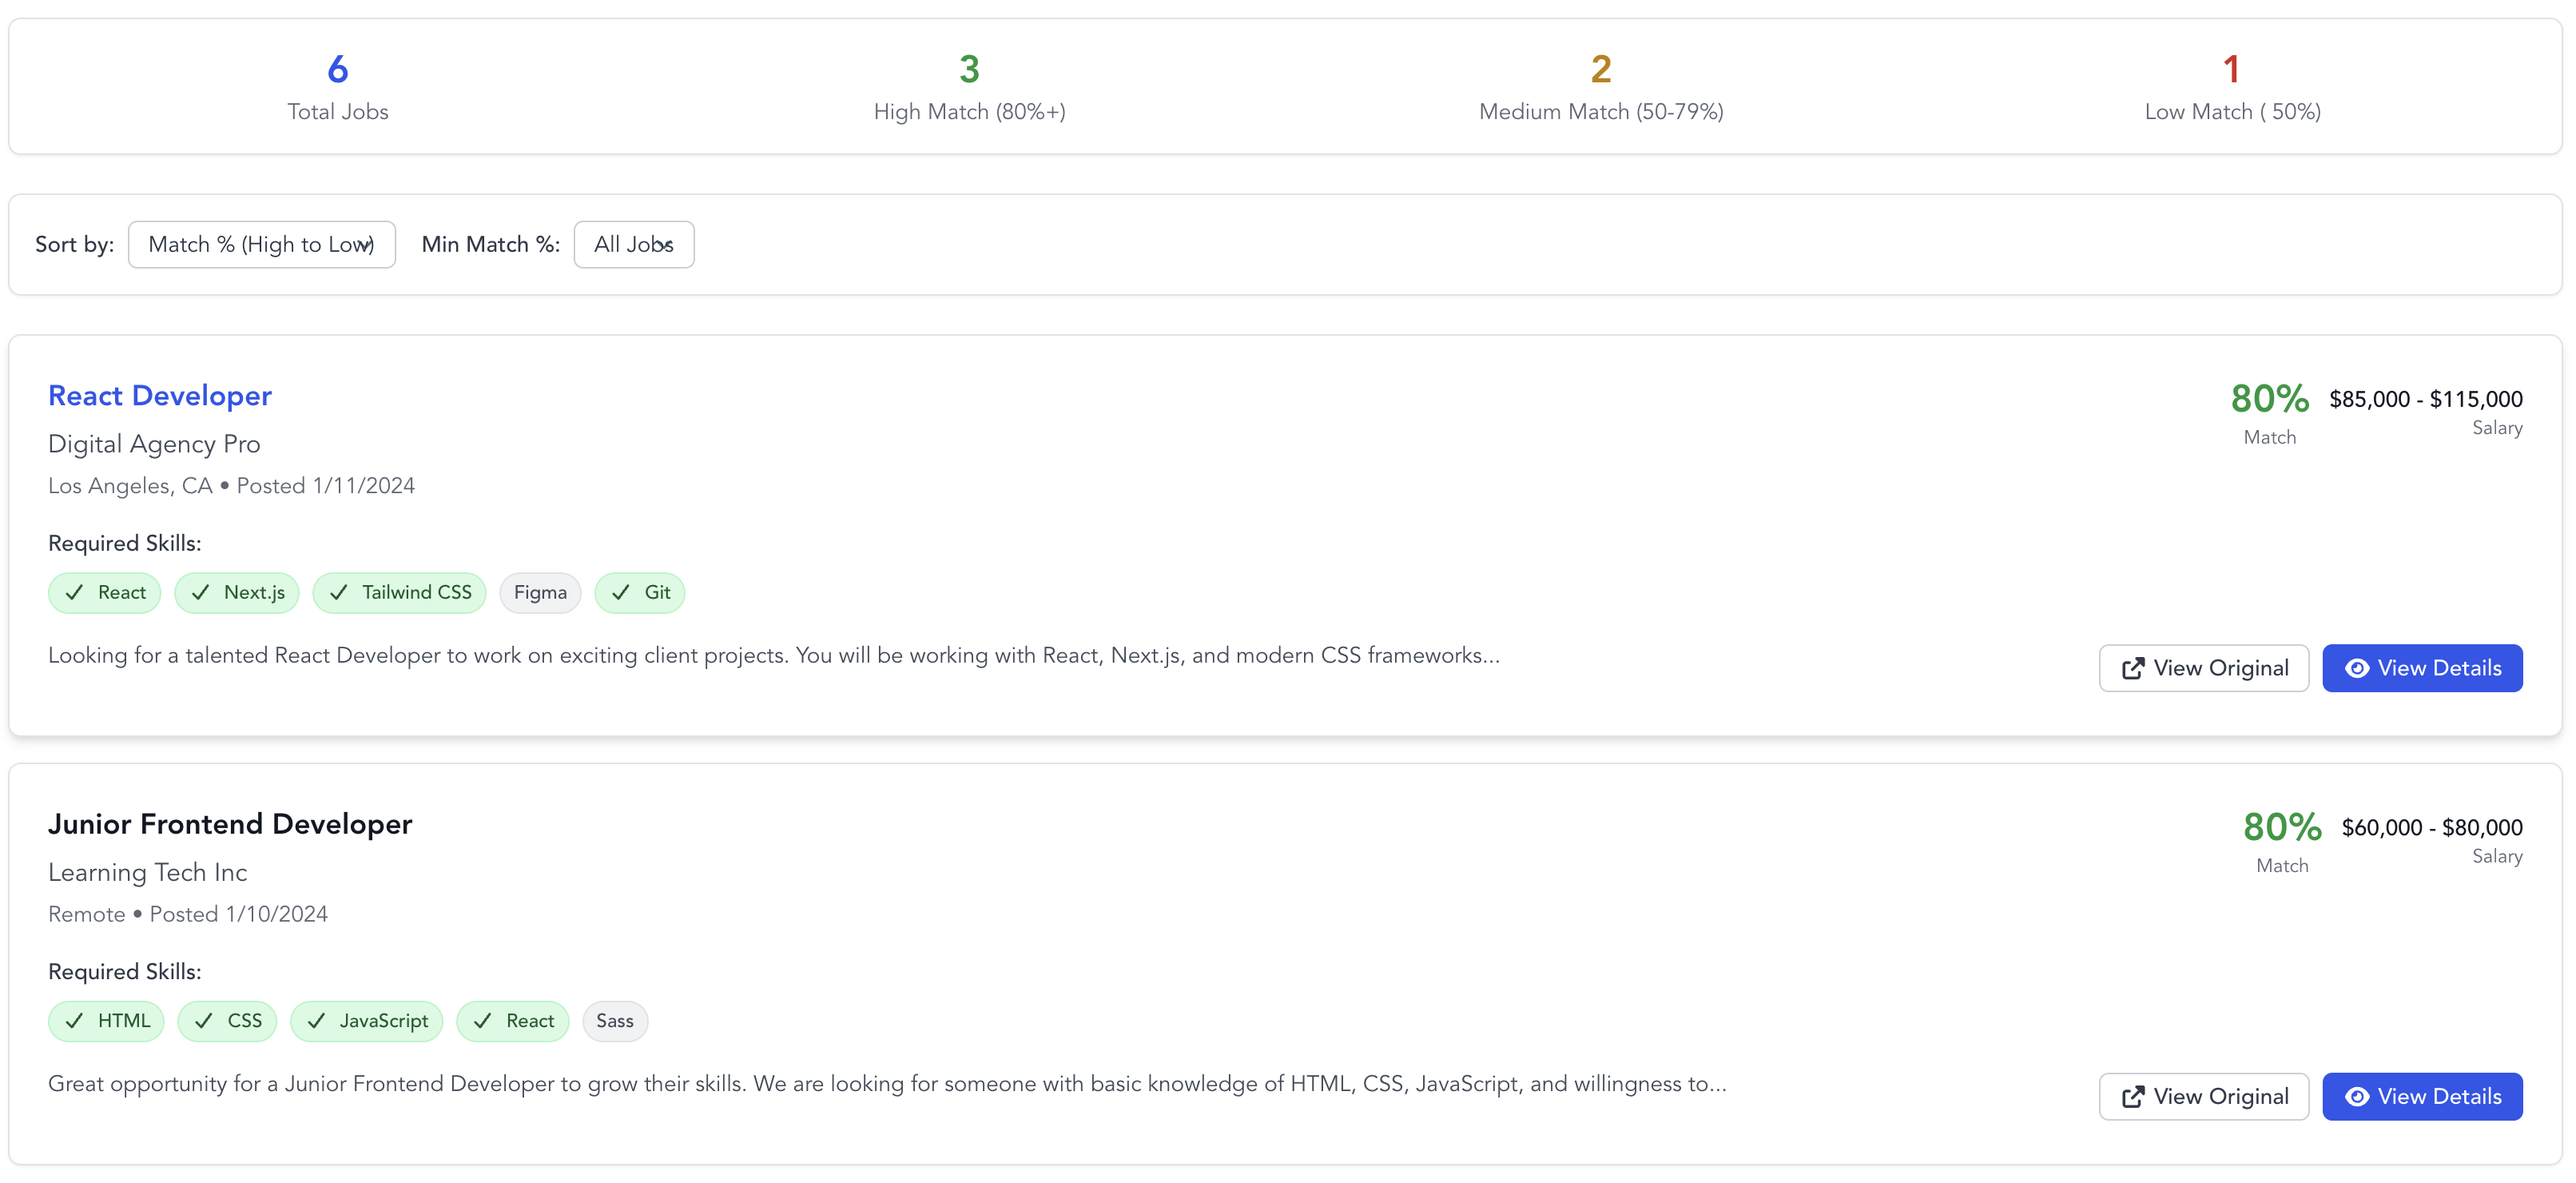Click the checkmark on Next.js skill tag
The image size is (2576, 1183).
point(201,593)
